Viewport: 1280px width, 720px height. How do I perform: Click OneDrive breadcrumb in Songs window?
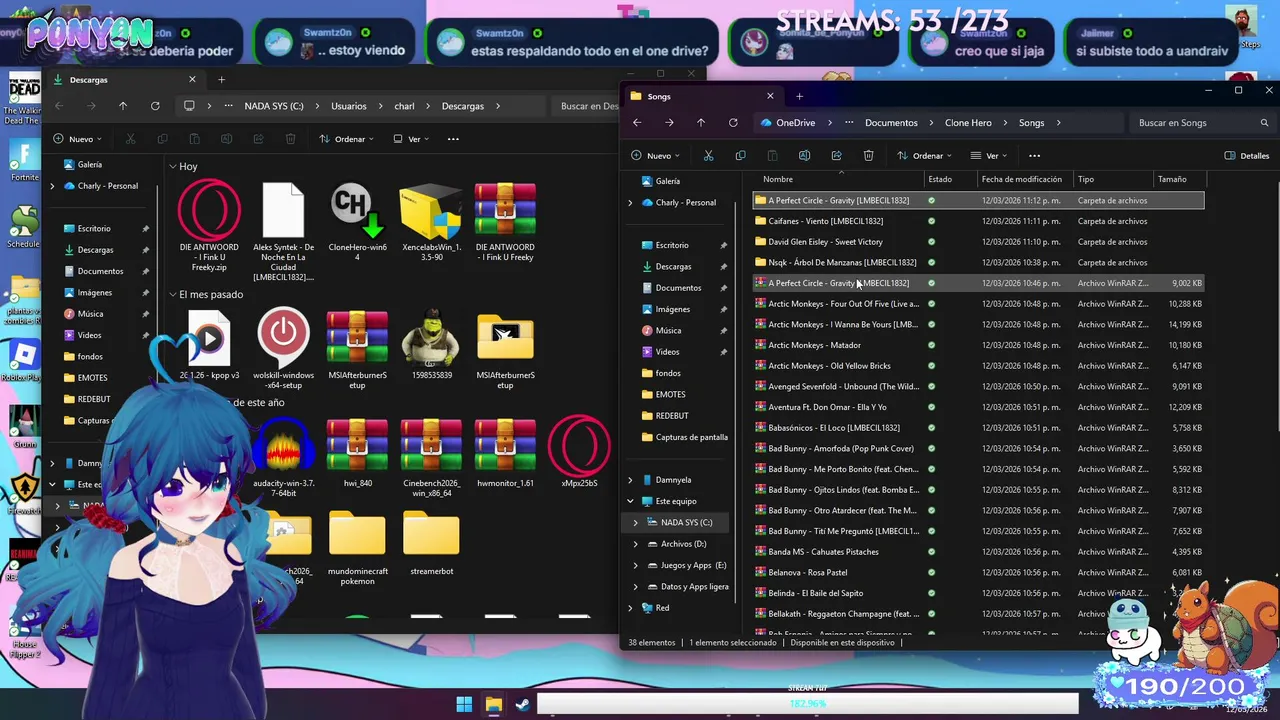point(795,123)
